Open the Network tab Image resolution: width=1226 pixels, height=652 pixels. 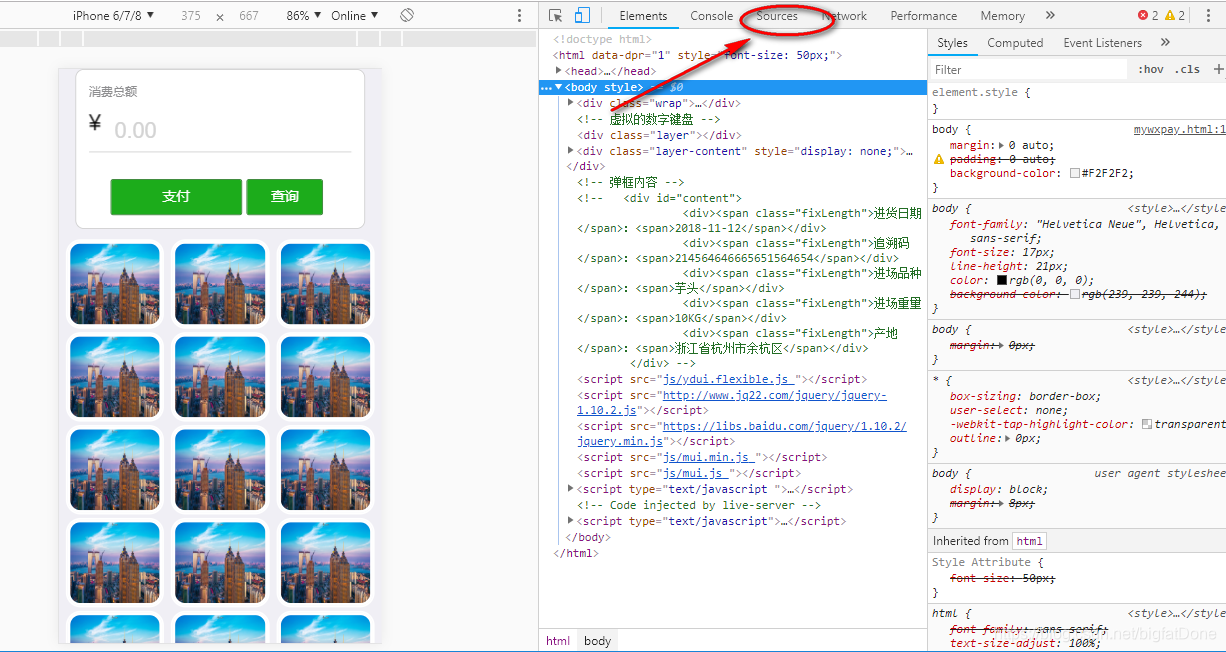pos(844,15)
